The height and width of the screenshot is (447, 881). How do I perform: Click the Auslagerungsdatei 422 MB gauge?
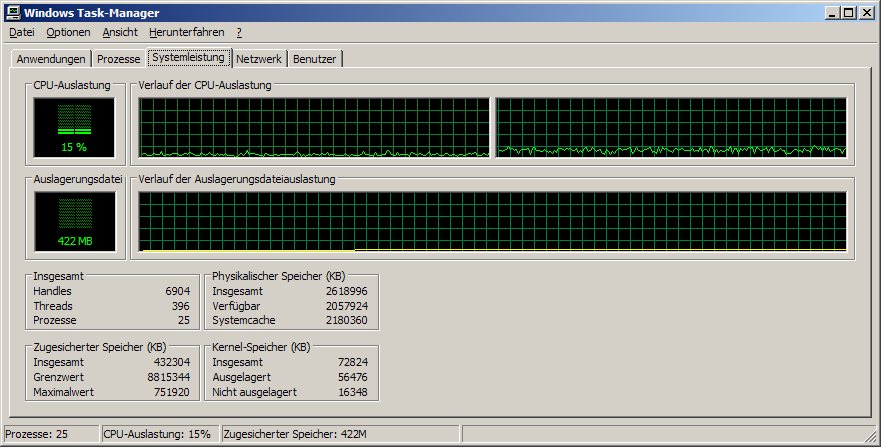pos(74,222)
